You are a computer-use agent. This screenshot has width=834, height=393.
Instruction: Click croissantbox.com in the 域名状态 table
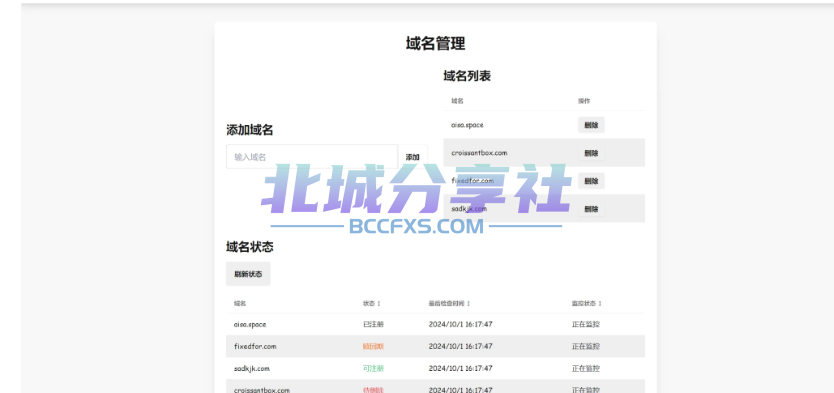coord(262,390)
